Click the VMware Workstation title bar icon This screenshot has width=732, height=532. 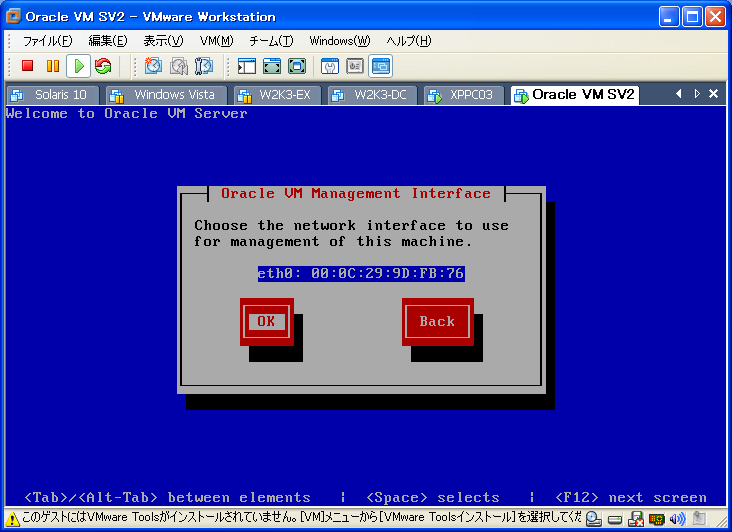click(14, 16)
